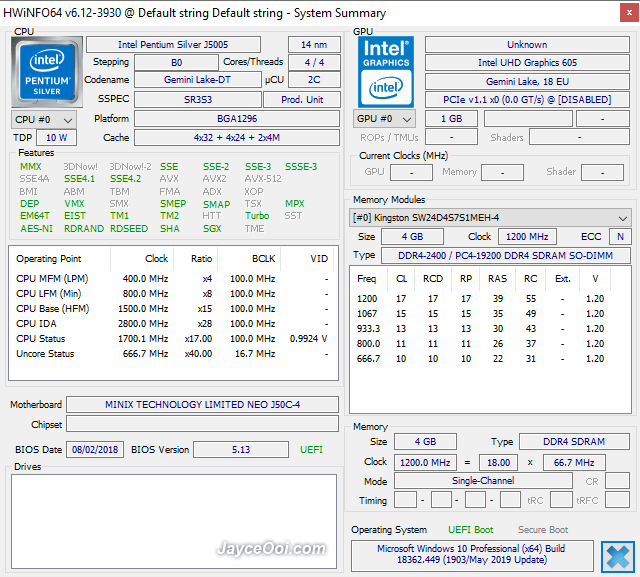640x577 pixels.
Task: Select the CPU LFM (Min) row
Action: click(x=173, y=294)
